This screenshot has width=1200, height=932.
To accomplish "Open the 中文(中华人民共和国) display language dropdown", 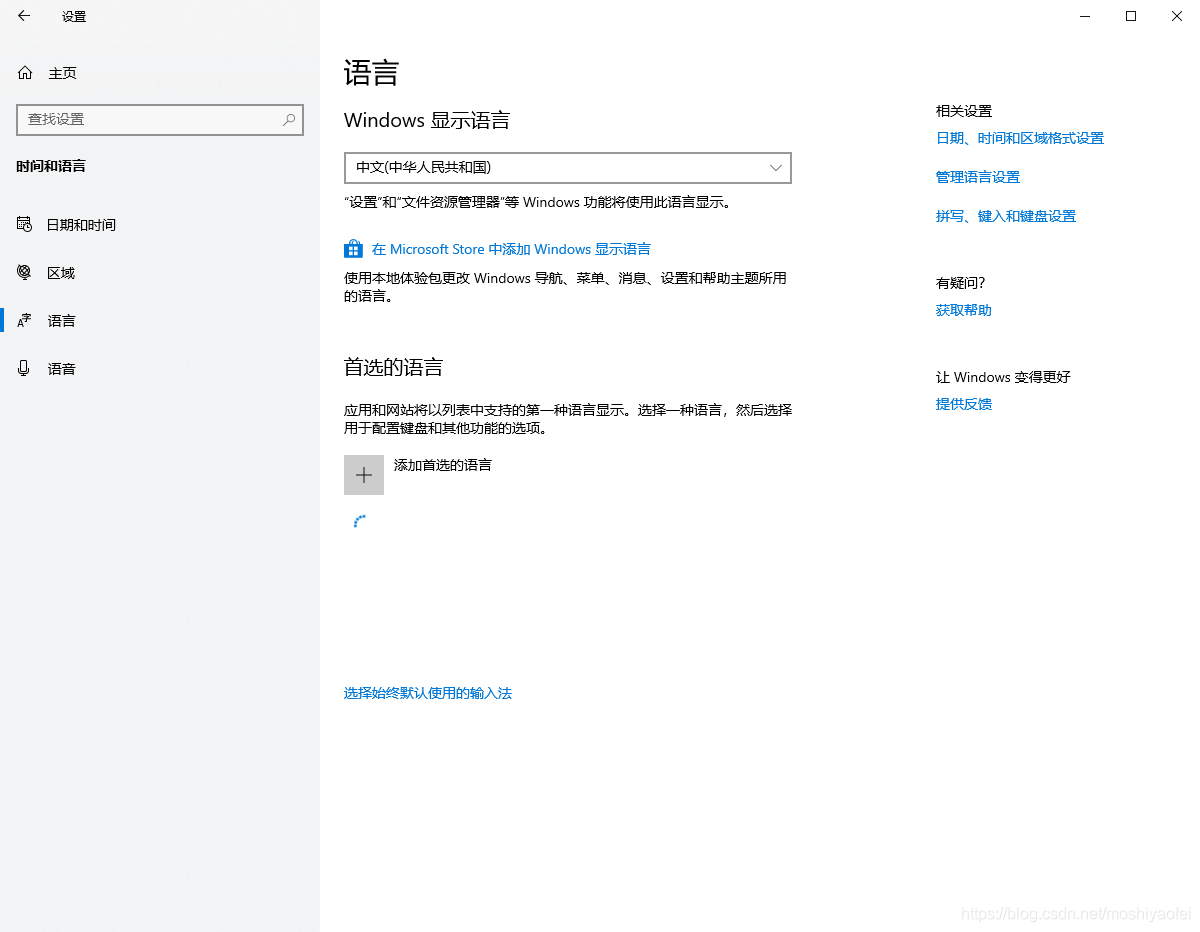I will [567, 168].
